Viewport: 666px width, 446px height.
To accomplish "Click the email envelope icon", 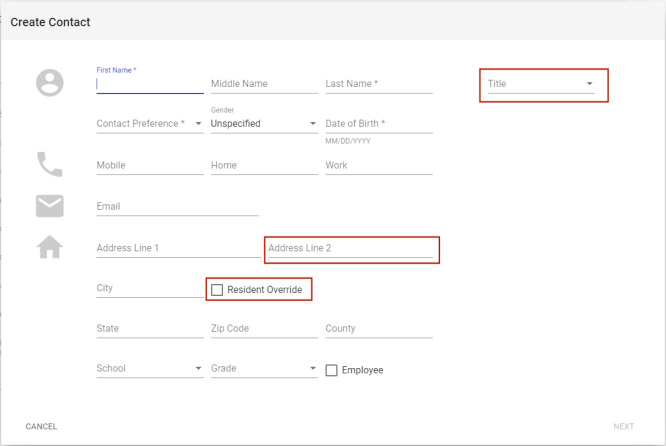I will (x=49, y=206).
